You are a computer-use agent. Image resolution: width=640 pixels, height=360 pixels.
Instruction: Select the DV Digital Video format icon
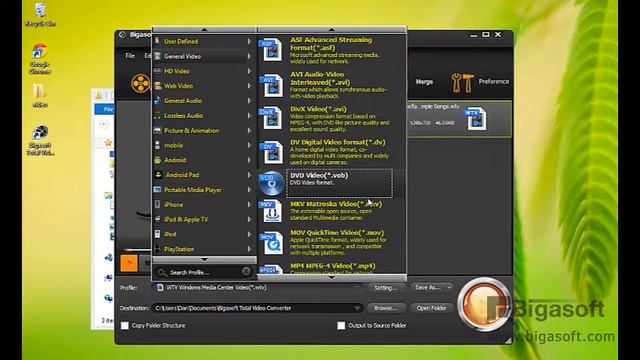271,152
